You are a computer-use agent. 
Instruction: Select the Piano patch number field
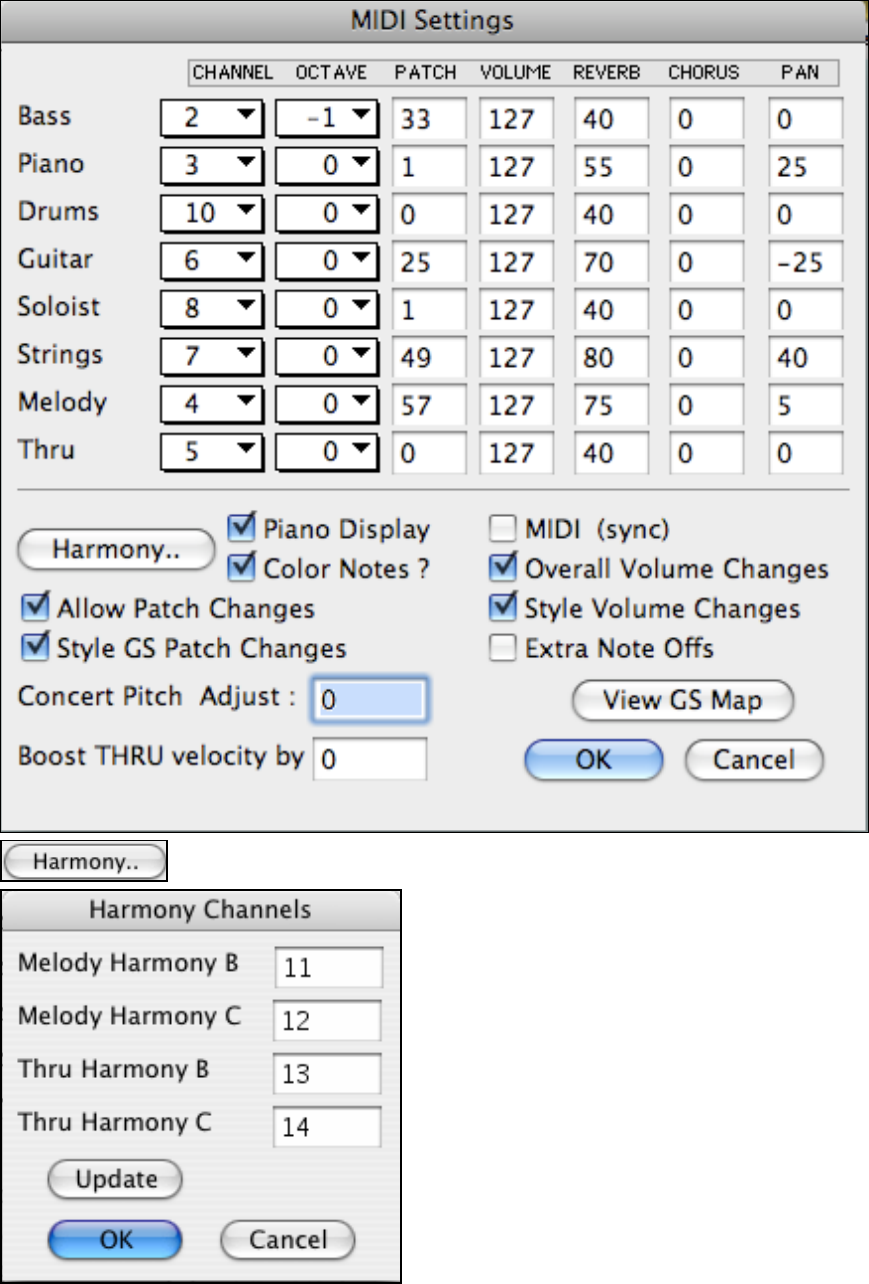[429, 167]
